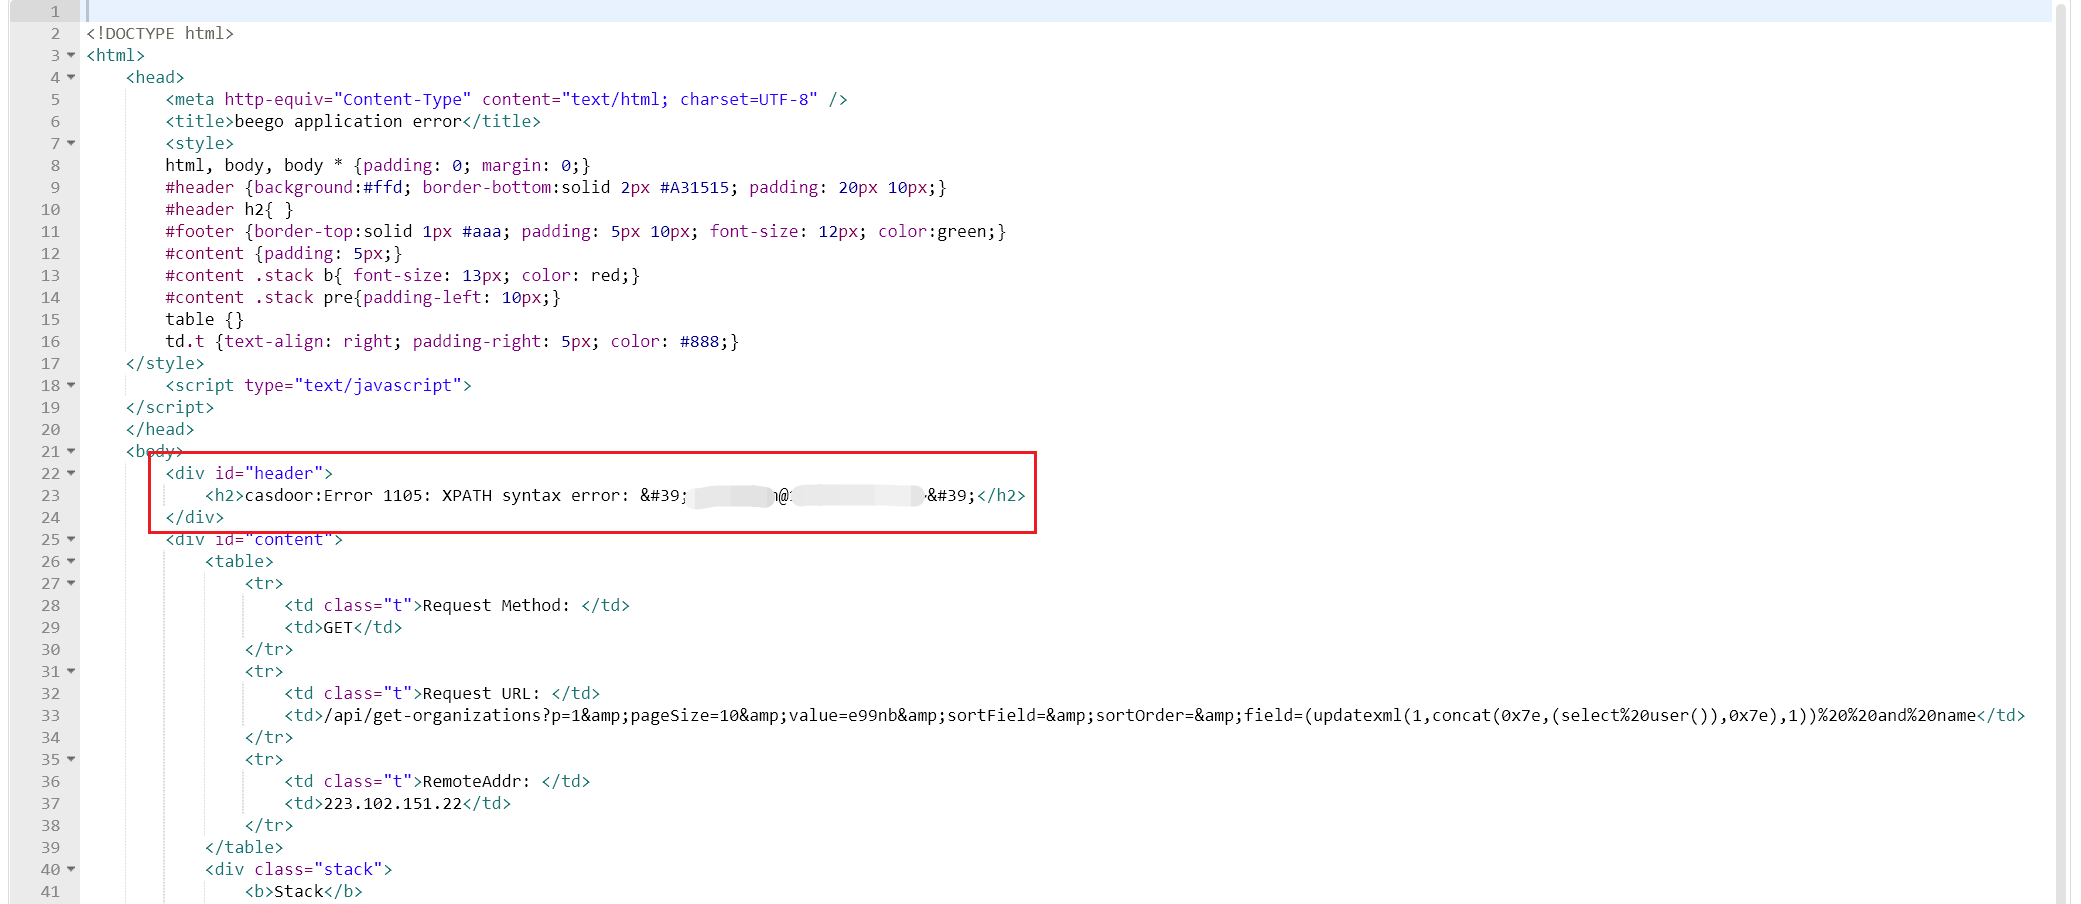Click the '#content .stack pre' rule
Image resolution: width=2081 pixels, height=904 pixels.
pyautogui.click(x=363, y=297)
